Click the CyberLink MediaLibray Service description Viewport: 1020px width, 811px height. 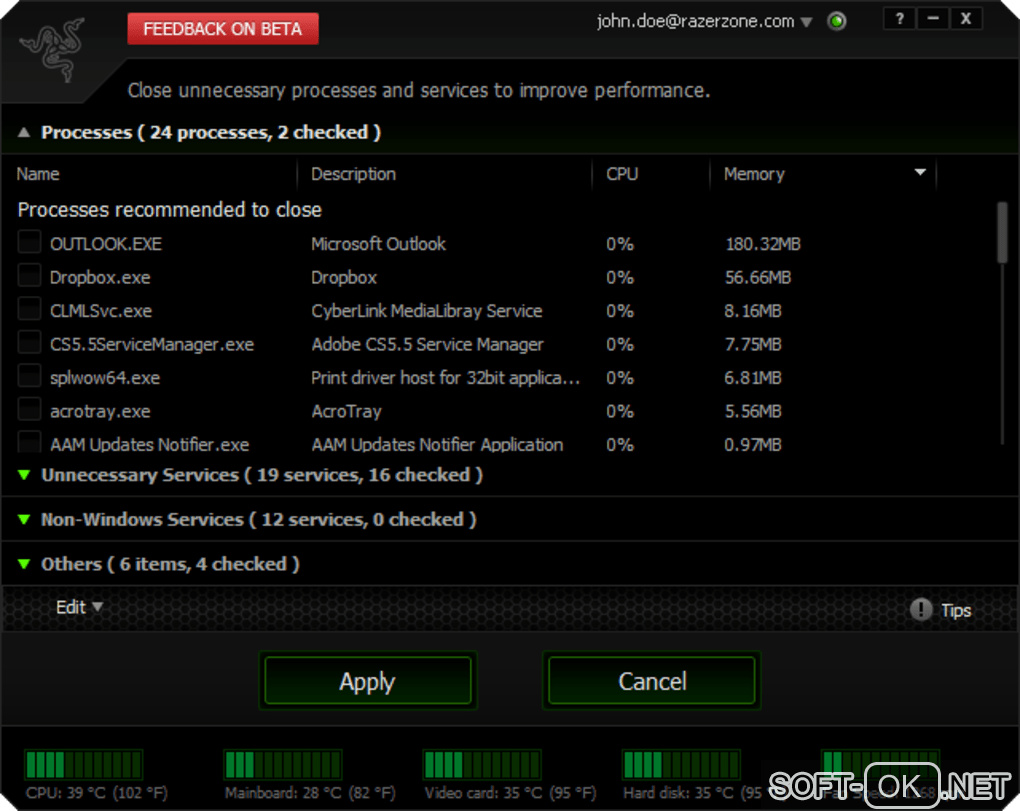click(x=427, y=311)
